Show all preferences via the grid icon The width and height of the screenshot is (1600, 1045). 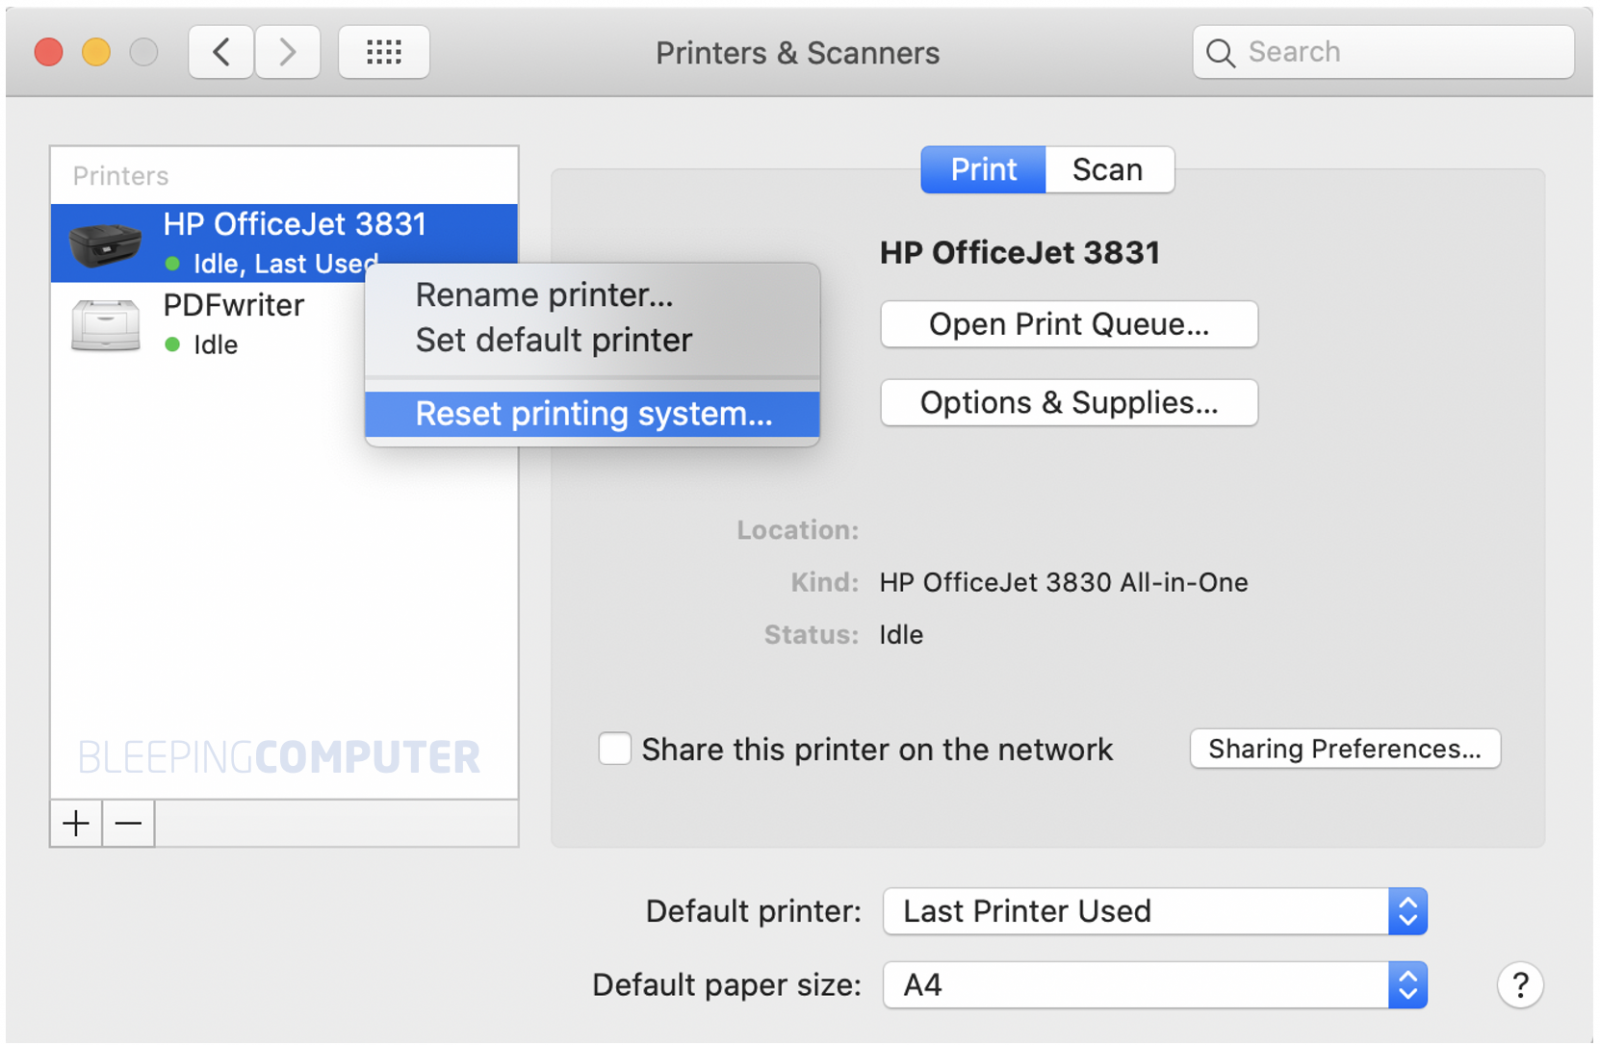click(x=384, y=52)
